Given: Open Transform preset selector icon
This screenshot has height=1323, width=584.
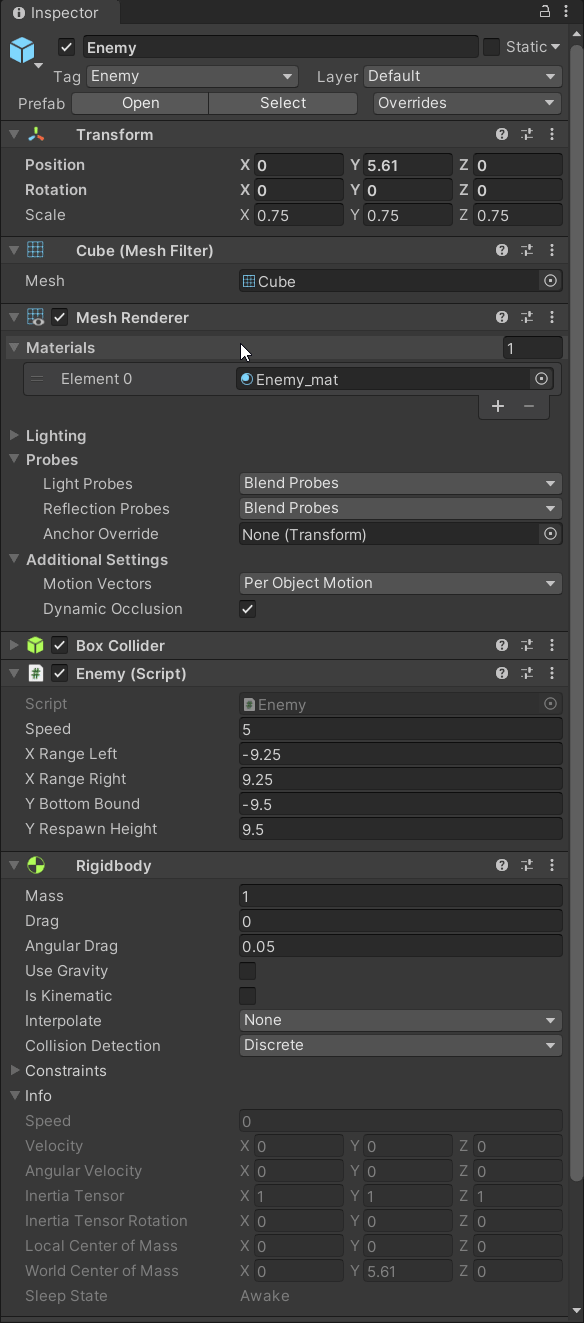Looking at the screenshot, I should click(527, 135).
